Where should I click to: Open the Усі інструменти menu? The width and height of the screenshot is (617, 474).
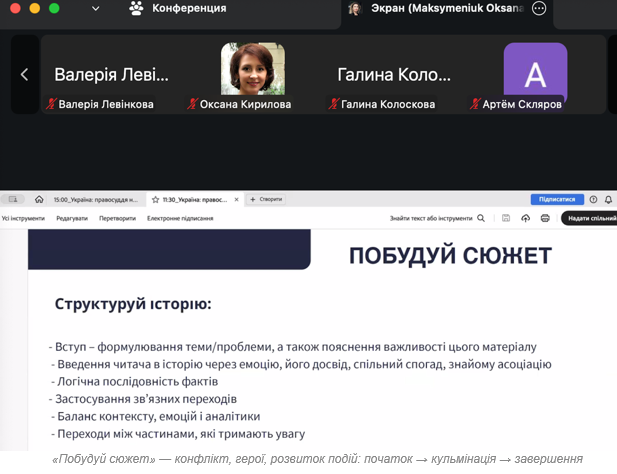[x=23, y=218]
